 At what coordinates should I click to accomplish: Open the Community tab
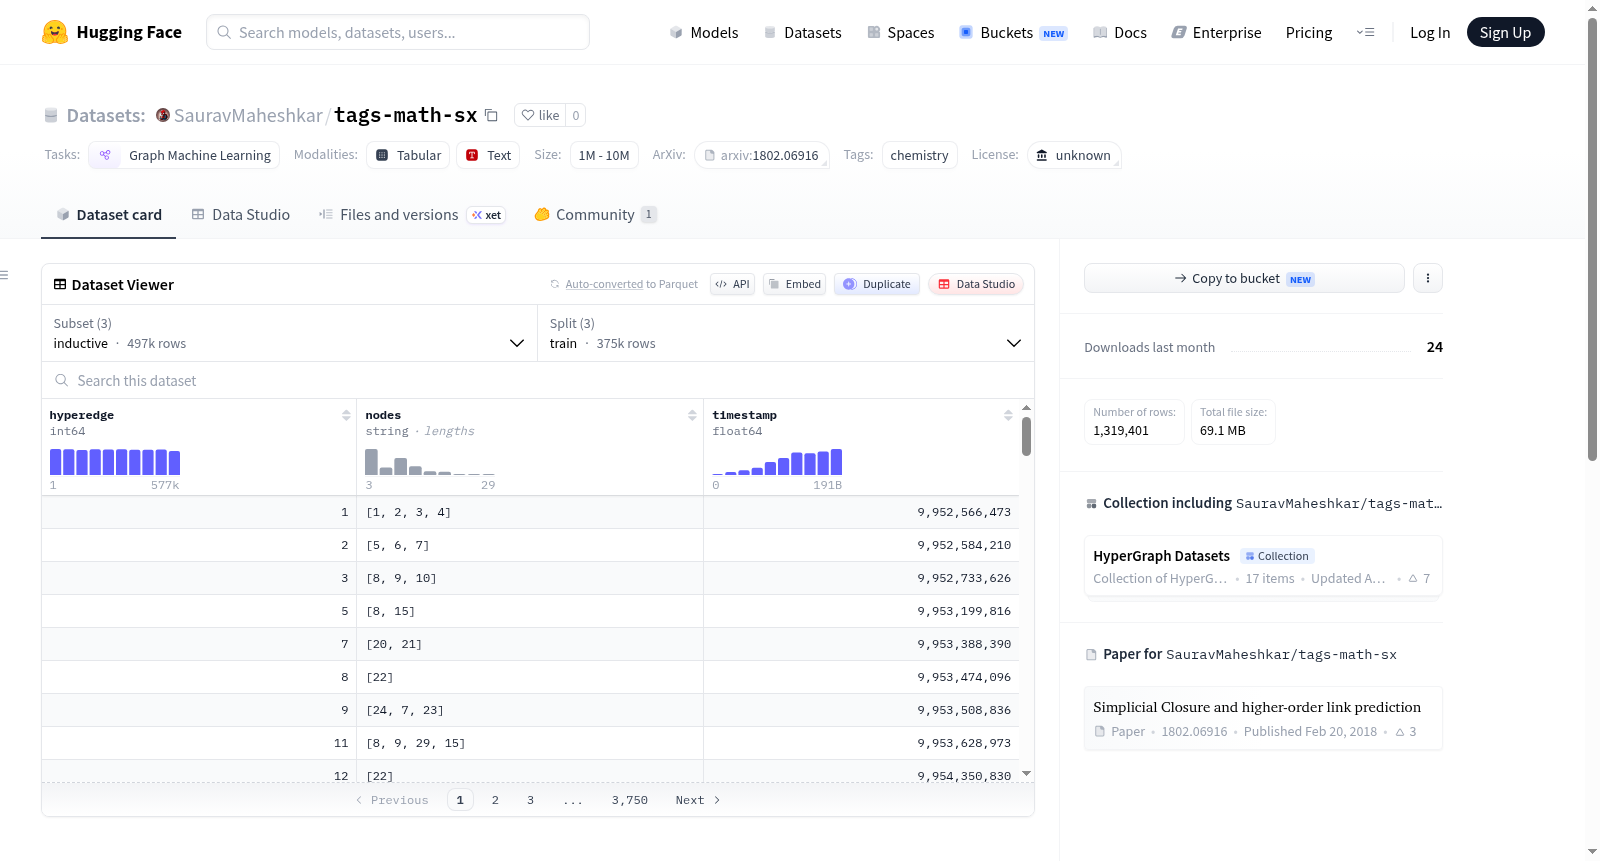(596, 215)
